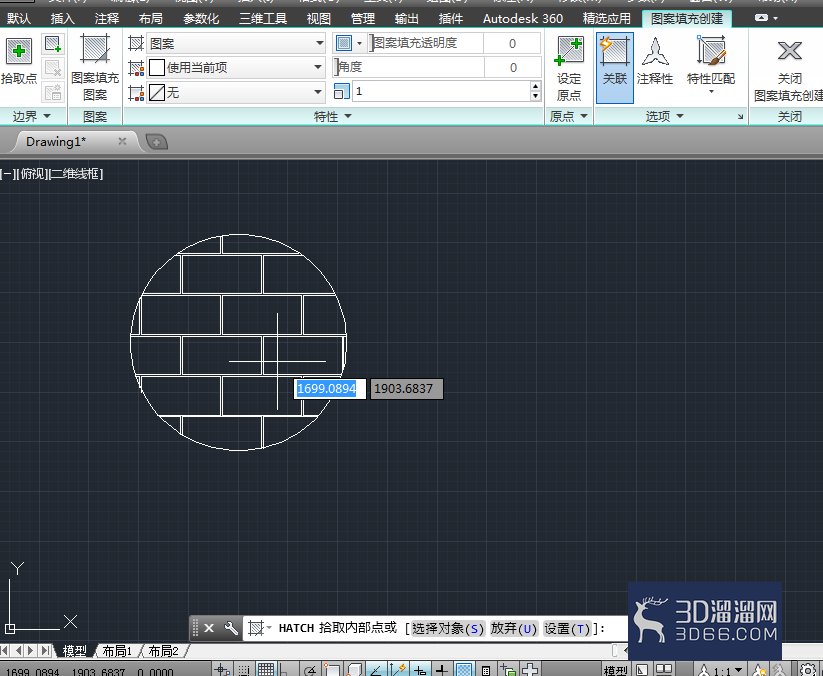Expand the 选项 panel
This screenshot has width=823, height=676.
pos(664,116)
